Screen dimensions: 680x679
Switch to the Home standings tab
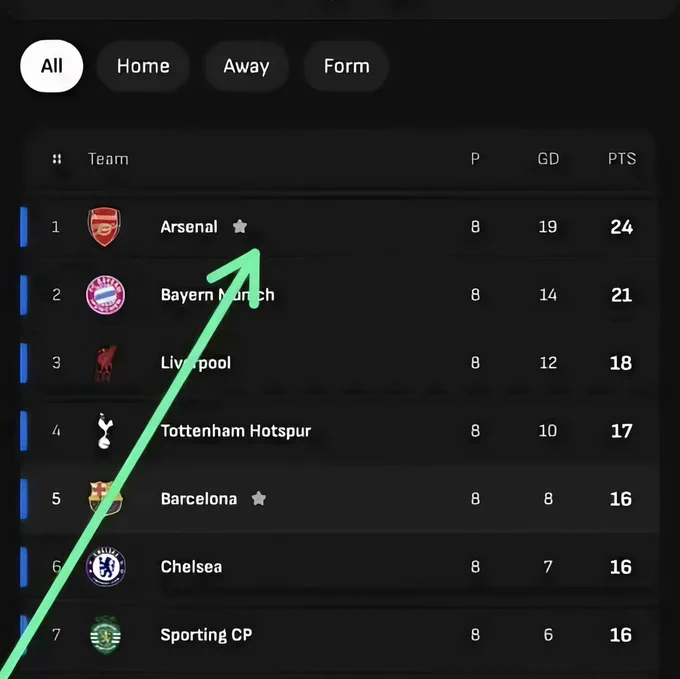point(143,66)
